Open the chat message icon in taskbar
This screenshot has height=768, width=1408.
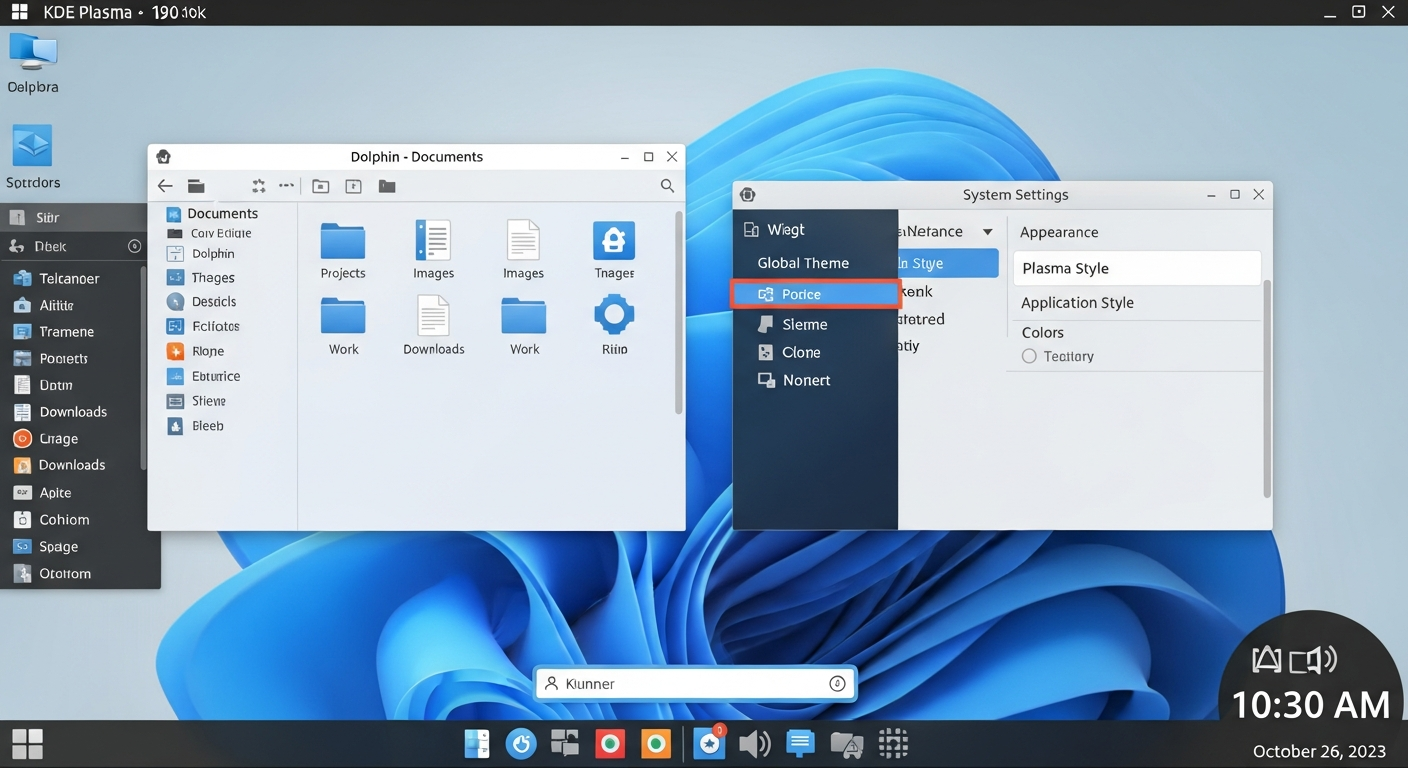(x=800, y=743)
